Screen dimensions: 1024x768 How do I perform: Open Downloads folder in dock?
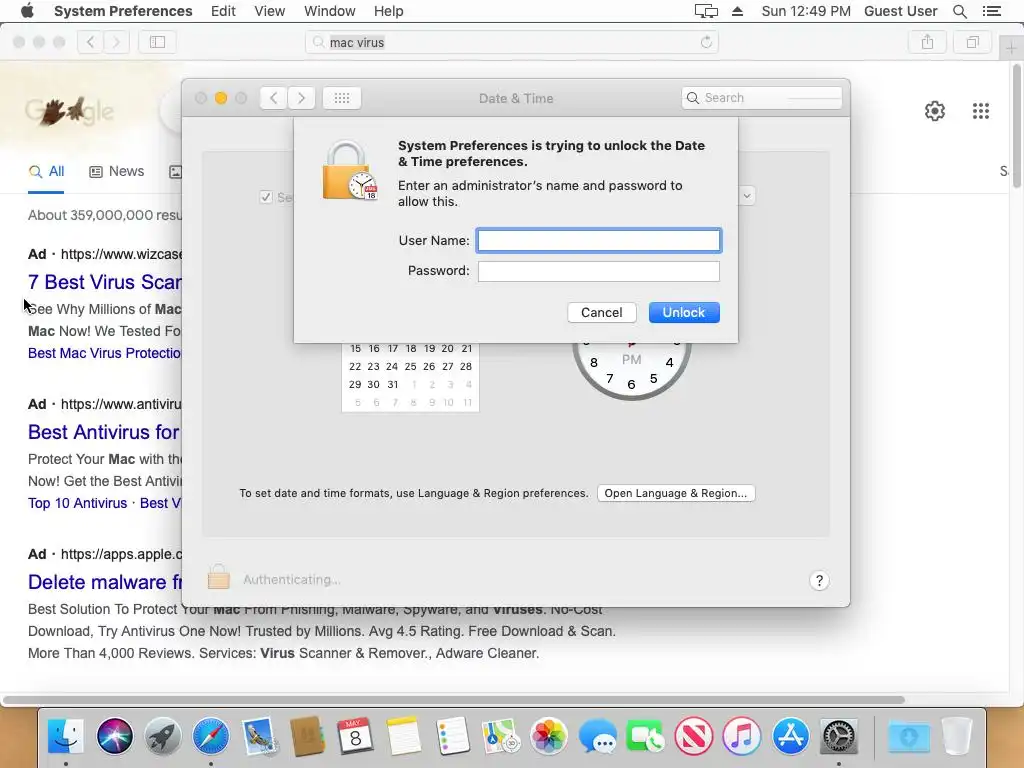908,736
